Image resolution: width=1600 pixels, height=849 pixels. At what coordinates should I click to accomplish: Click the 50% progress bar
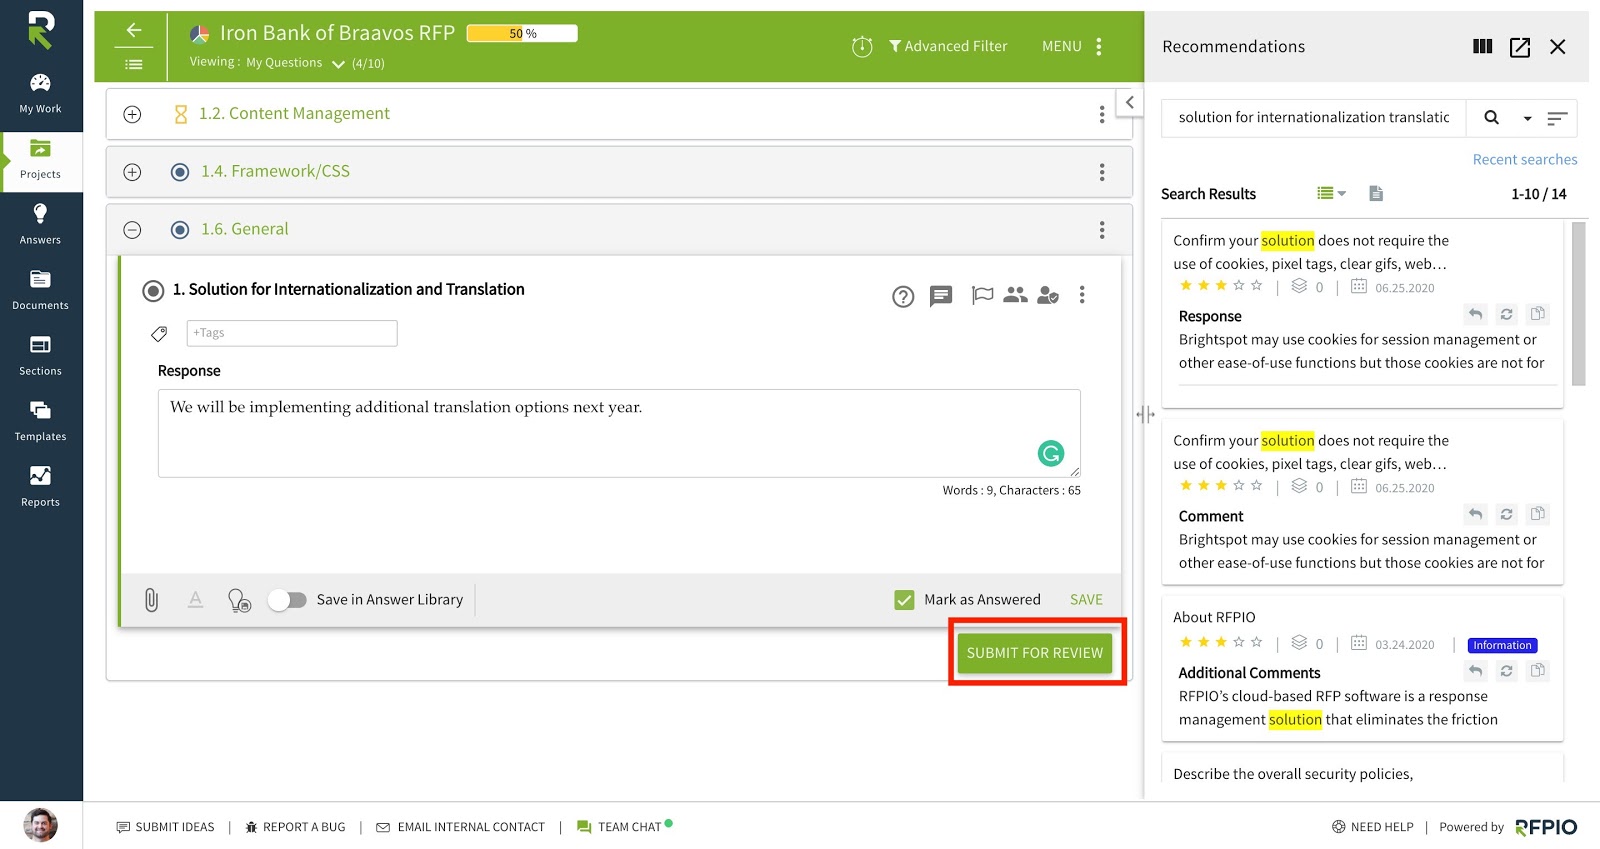click(522, 33)
